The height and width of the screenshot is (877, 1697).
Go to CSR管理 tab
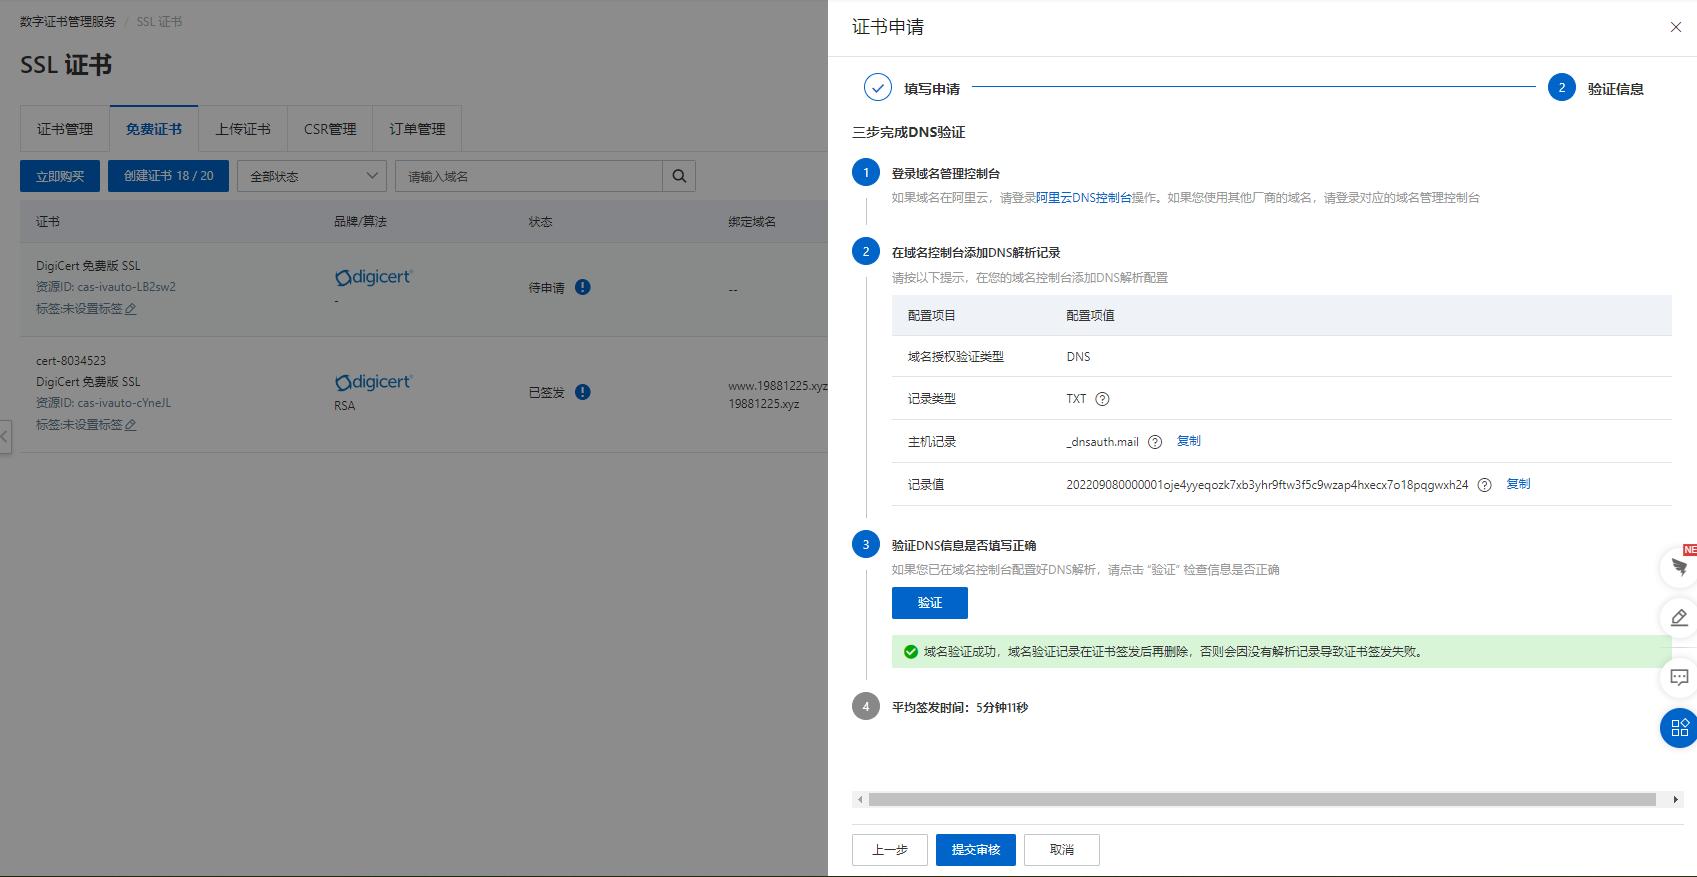coord(330,129)
